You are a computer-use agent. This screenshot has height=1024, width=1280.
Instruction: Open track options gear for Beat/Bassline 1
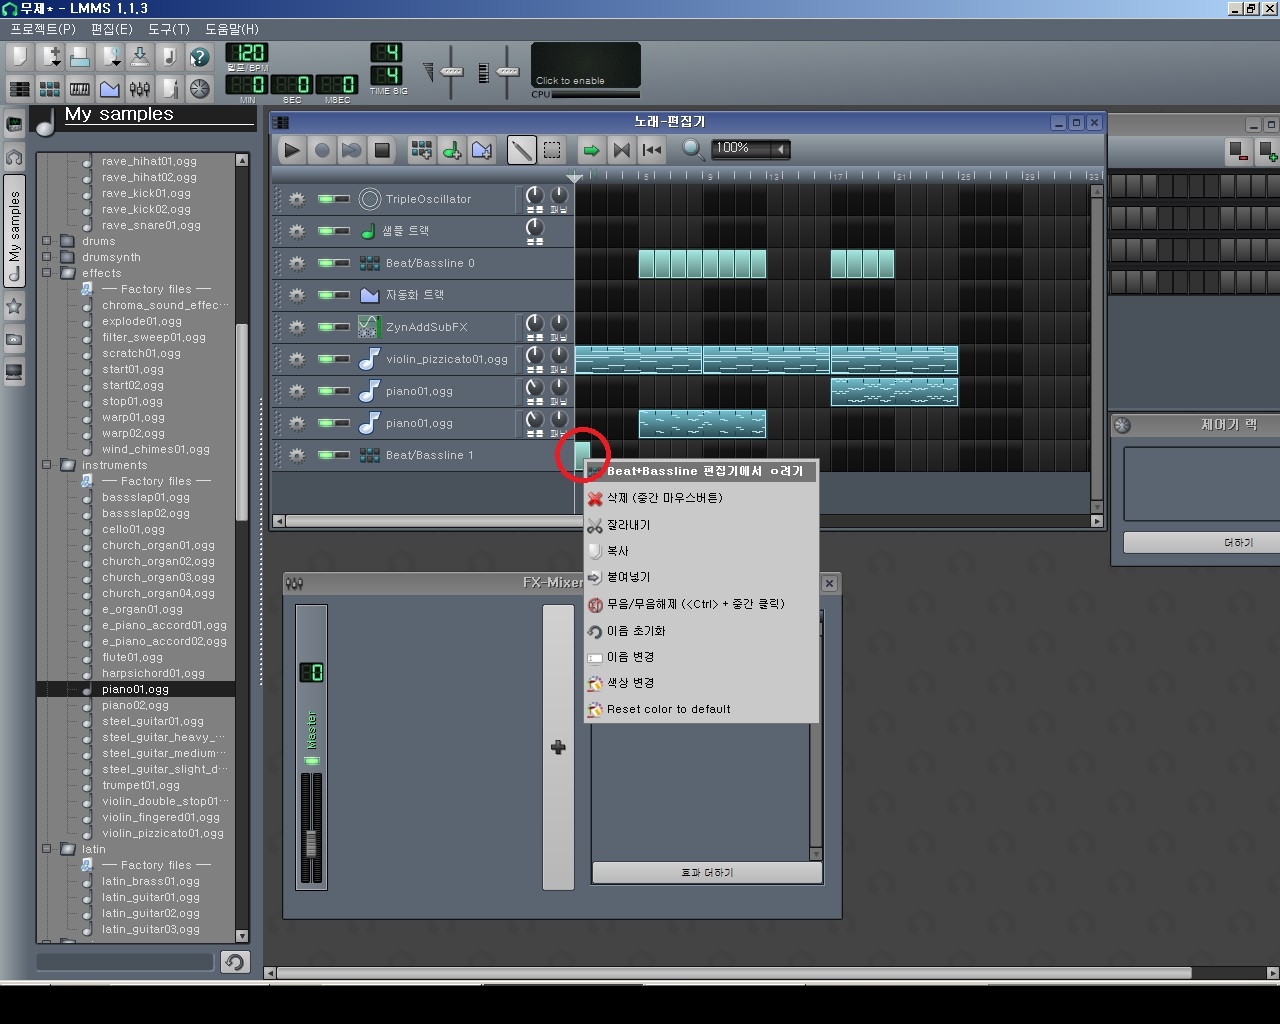coord(296,455)
